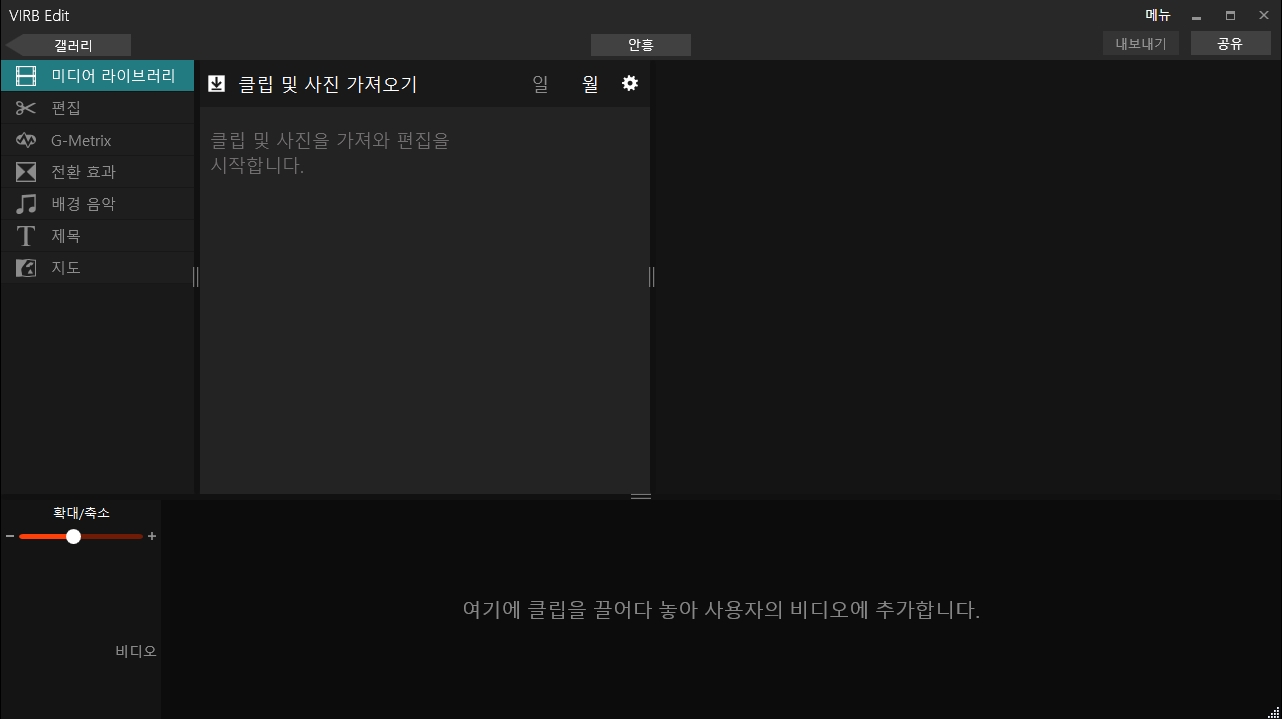
Task: Click the 공유 share button
Action: pyautogui.click(x=1231, y=44)
